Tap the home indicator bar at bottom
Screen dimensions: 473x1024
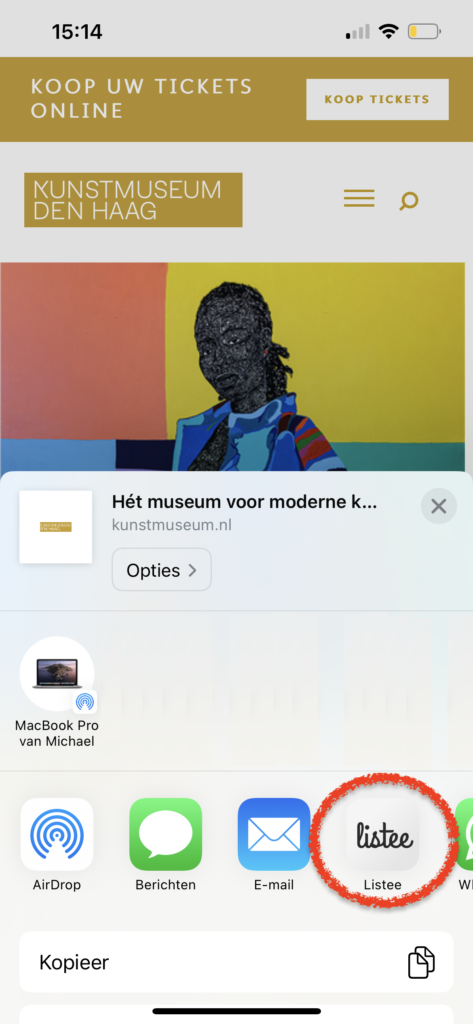(236, 1011)
